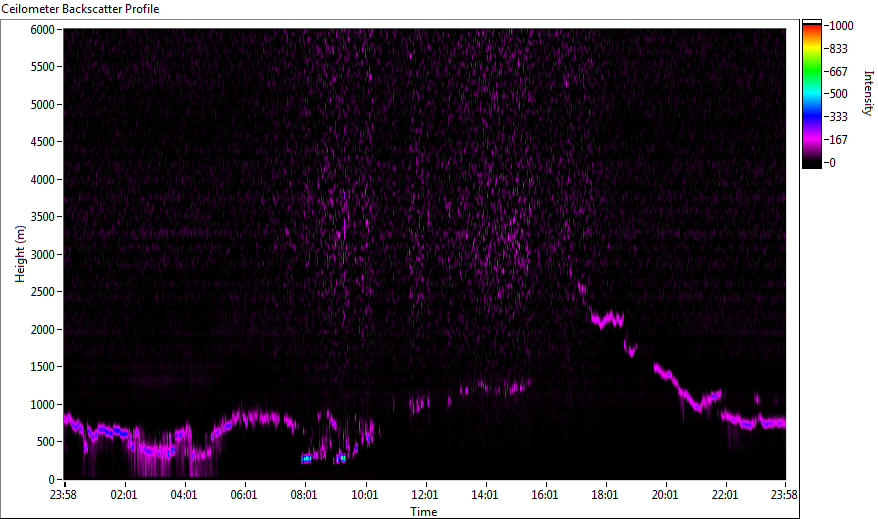Image resolution: width=878 pixels, height=519 pixels.
Task: Click the 3500 height axis value
Action: pos(43,217)
